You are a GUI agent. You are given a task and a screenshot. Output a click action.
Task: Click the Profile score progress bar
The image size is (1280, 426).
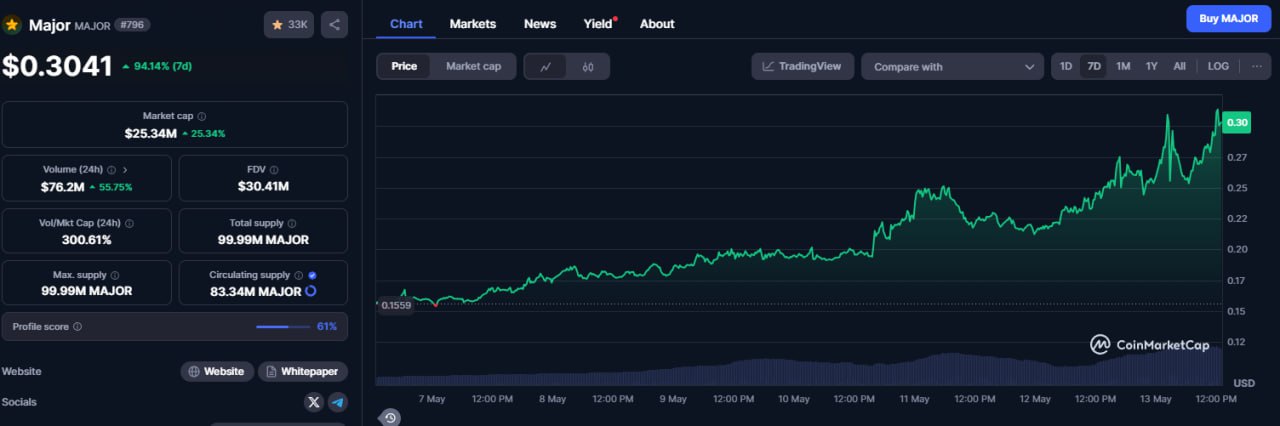(283, 327)
